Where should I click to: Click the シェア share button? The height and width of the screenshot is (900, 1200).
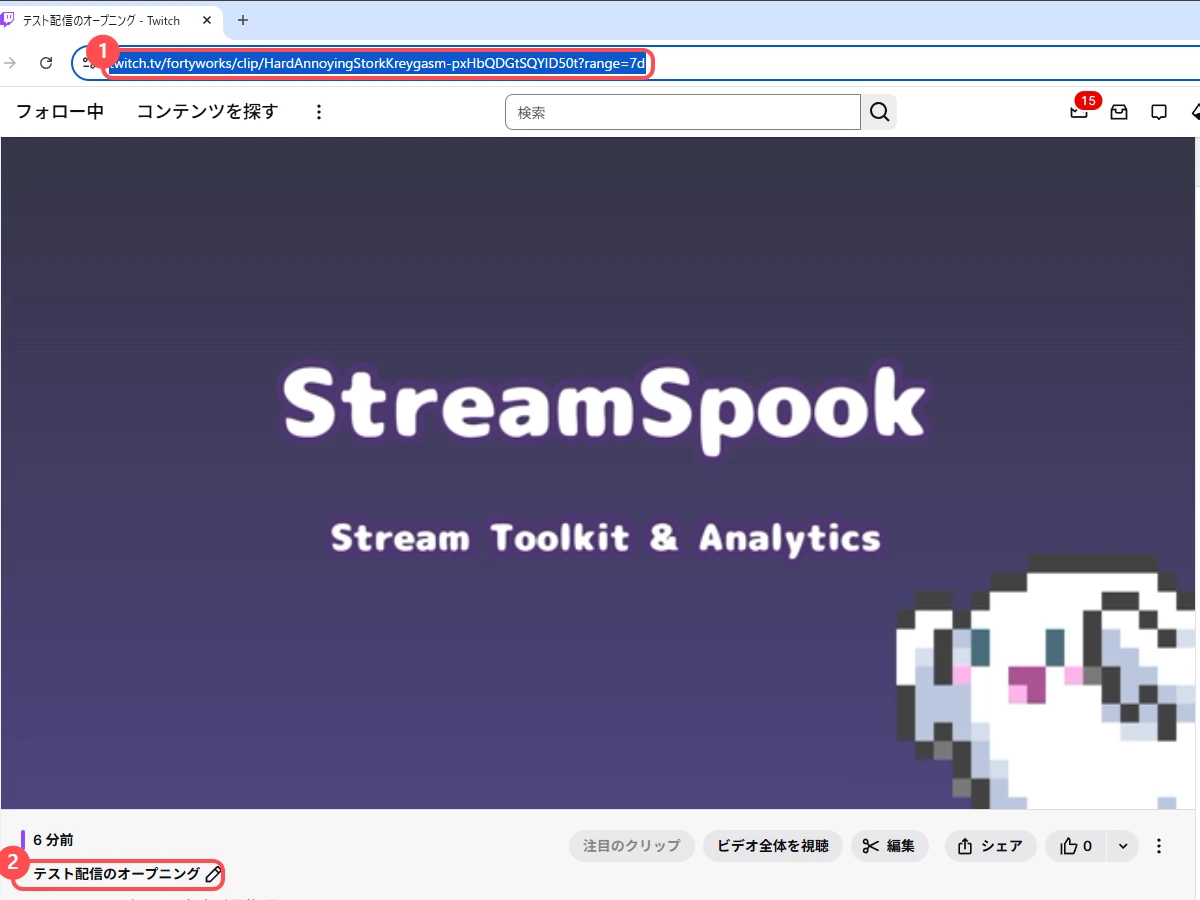(x=991, y=846)
